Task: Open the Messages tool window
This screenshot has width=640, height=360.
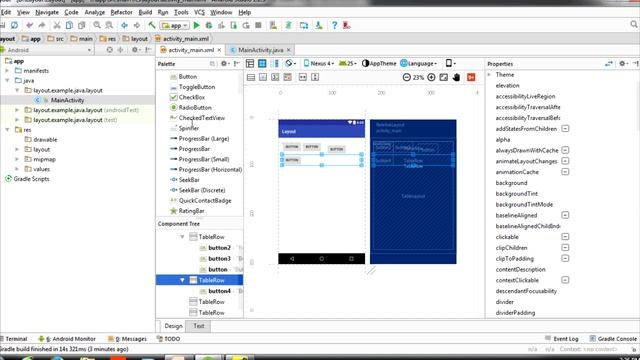Action: [127, 339]
